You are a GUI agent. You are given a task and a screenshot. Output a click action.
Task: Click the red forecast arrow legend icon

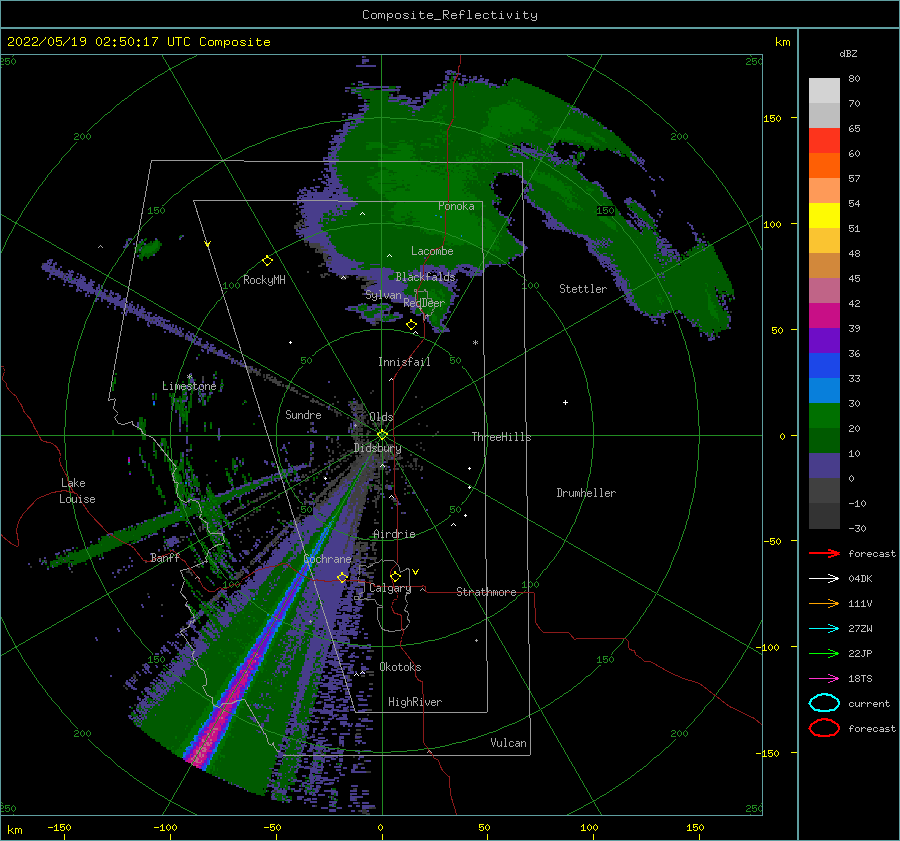824,553
